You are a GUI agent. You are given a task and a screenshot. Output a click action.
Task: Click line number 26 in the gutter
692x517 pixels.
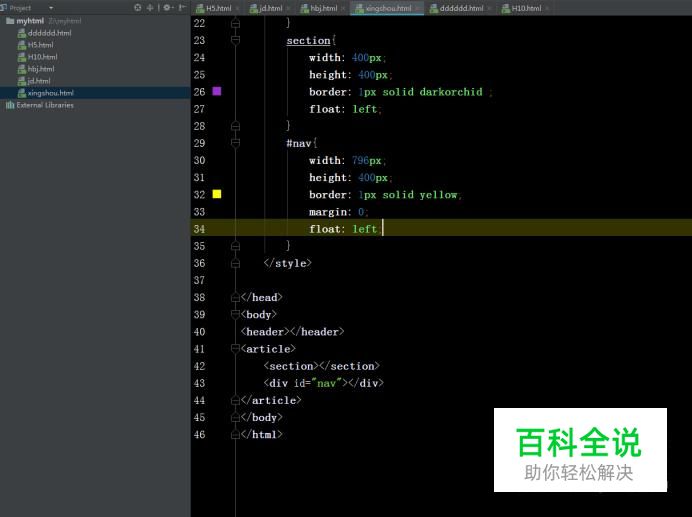click(199, 92)
